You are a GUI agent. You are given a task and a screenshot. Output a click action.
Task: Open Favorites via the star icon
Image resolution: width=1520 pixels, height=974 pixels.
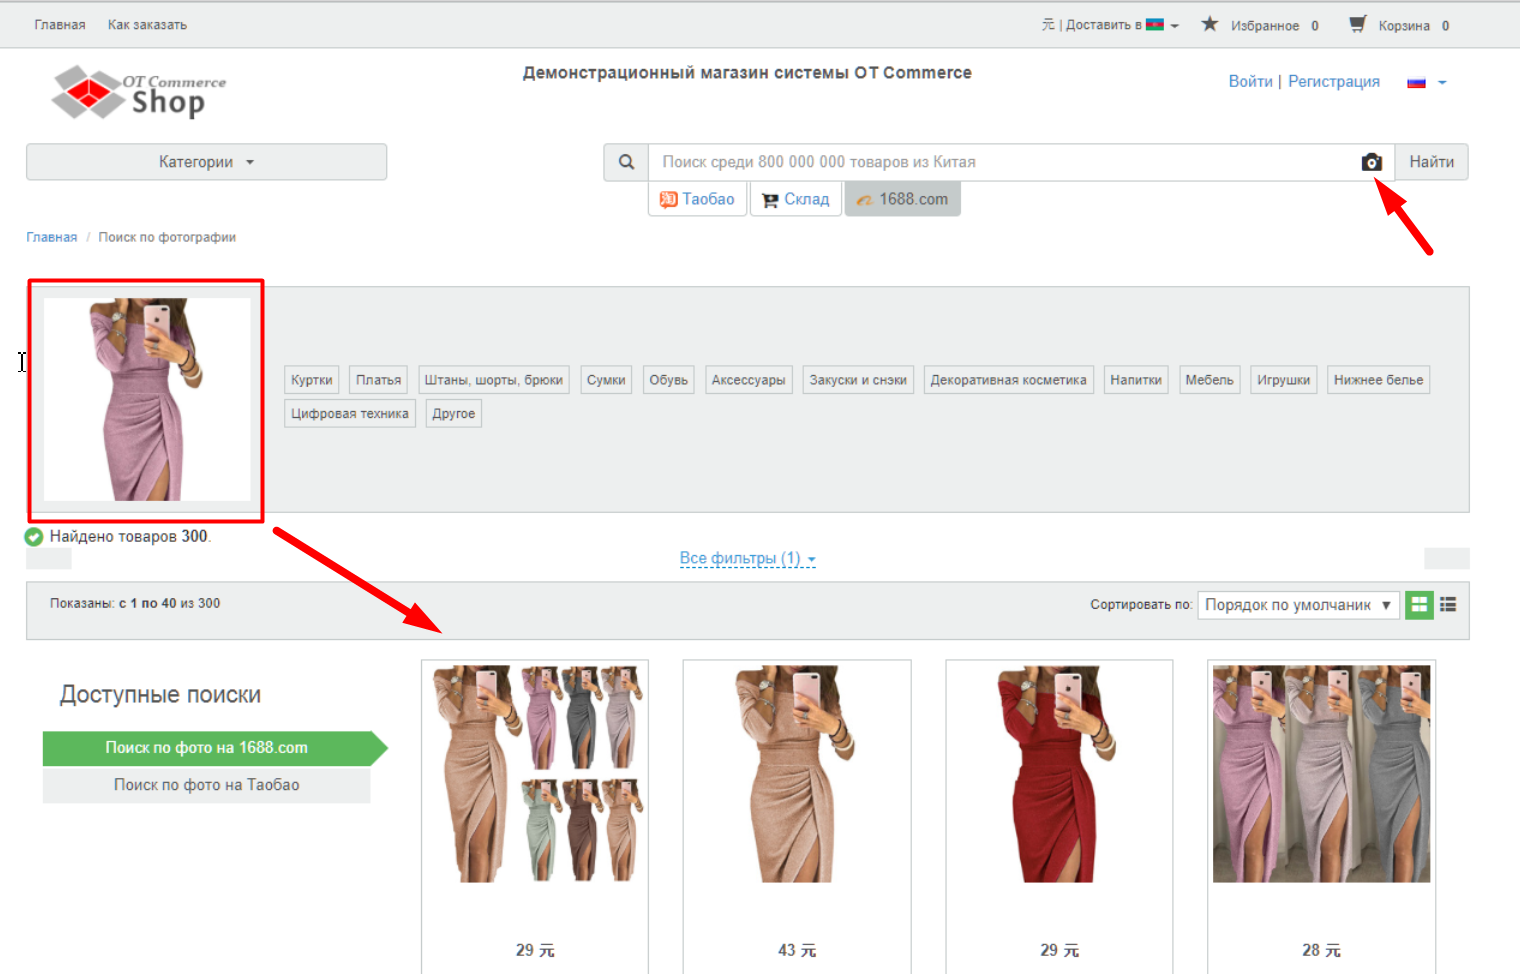pos(1210,24)
